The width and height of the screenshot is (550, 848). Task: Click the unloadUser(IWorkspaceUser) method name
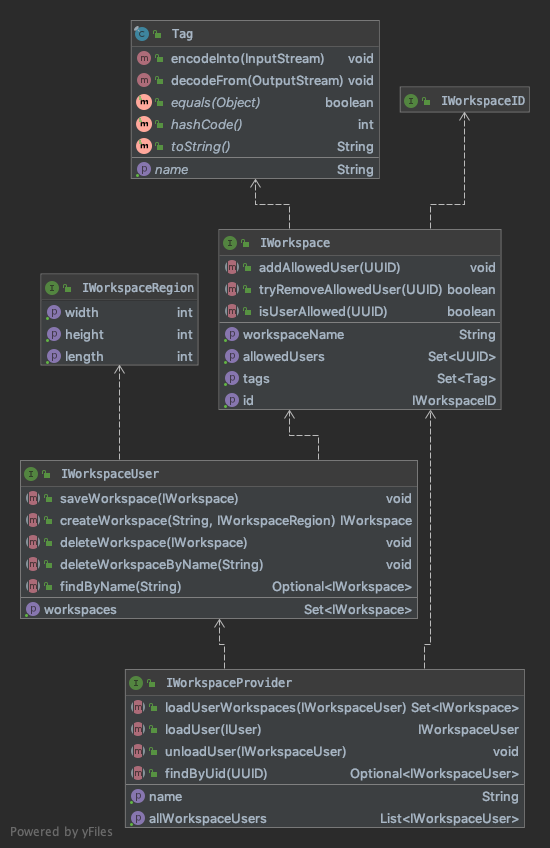click(255, 751)
